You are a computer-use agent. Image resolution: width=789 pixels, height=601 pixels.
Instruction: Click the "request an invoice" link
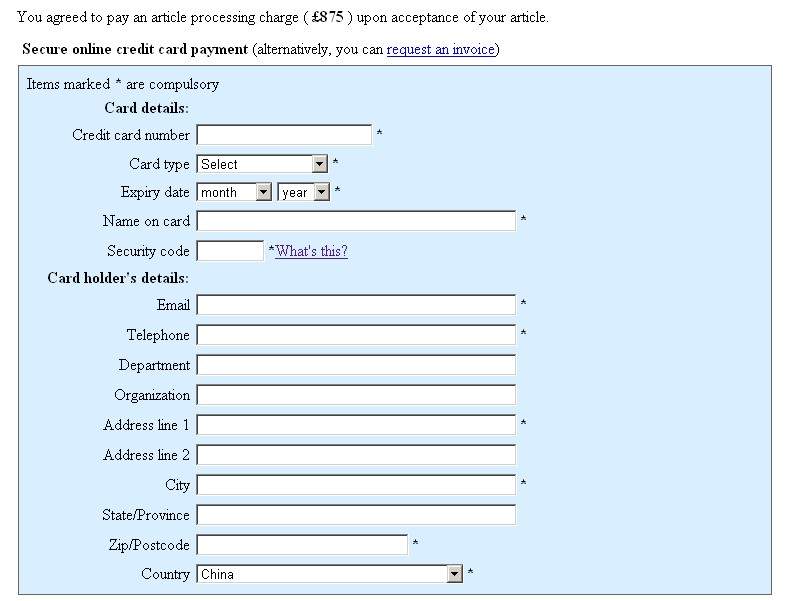[x=440, y=49]
